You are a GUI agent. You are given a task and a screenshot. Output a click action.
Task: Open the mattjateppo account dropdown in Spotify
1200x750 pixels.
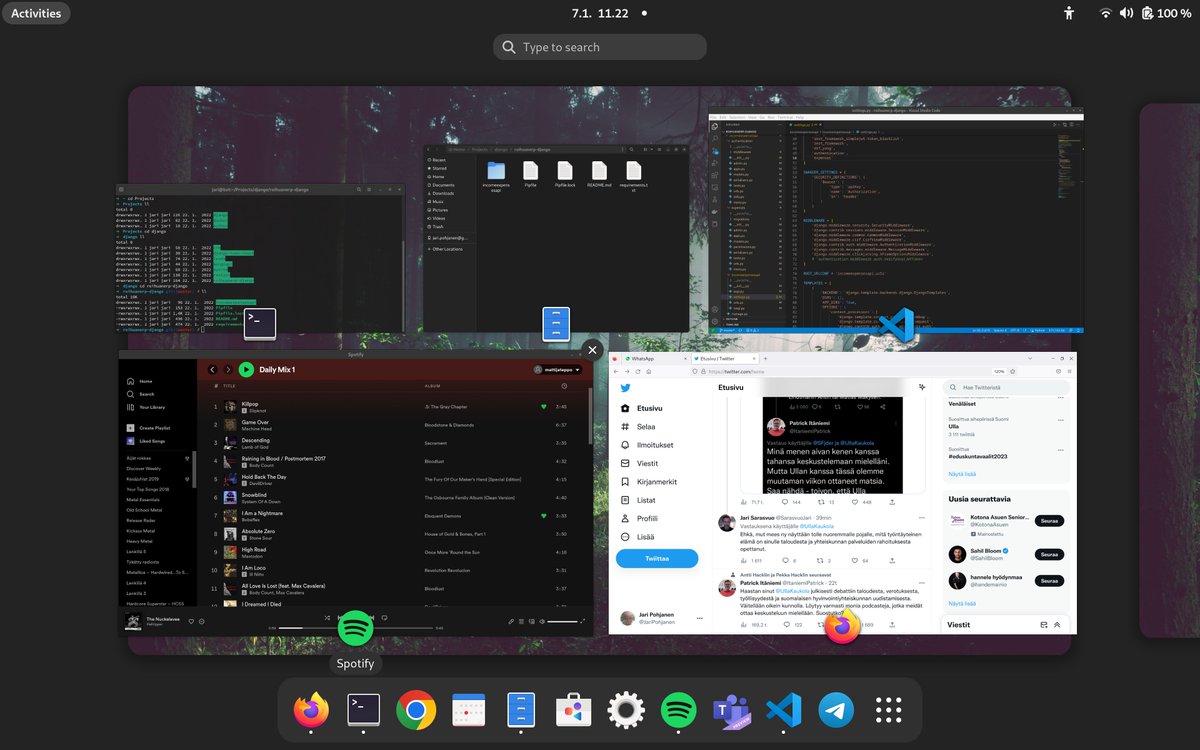pyautogui.click(x=560, y=369)
